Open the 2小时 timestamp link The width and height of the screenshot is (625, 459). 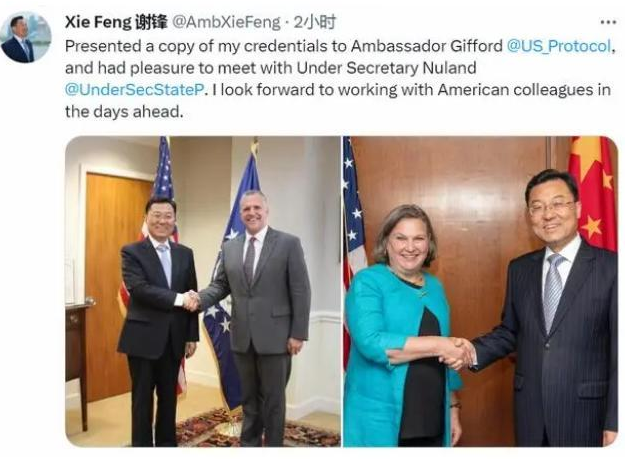tap(314, 22)
